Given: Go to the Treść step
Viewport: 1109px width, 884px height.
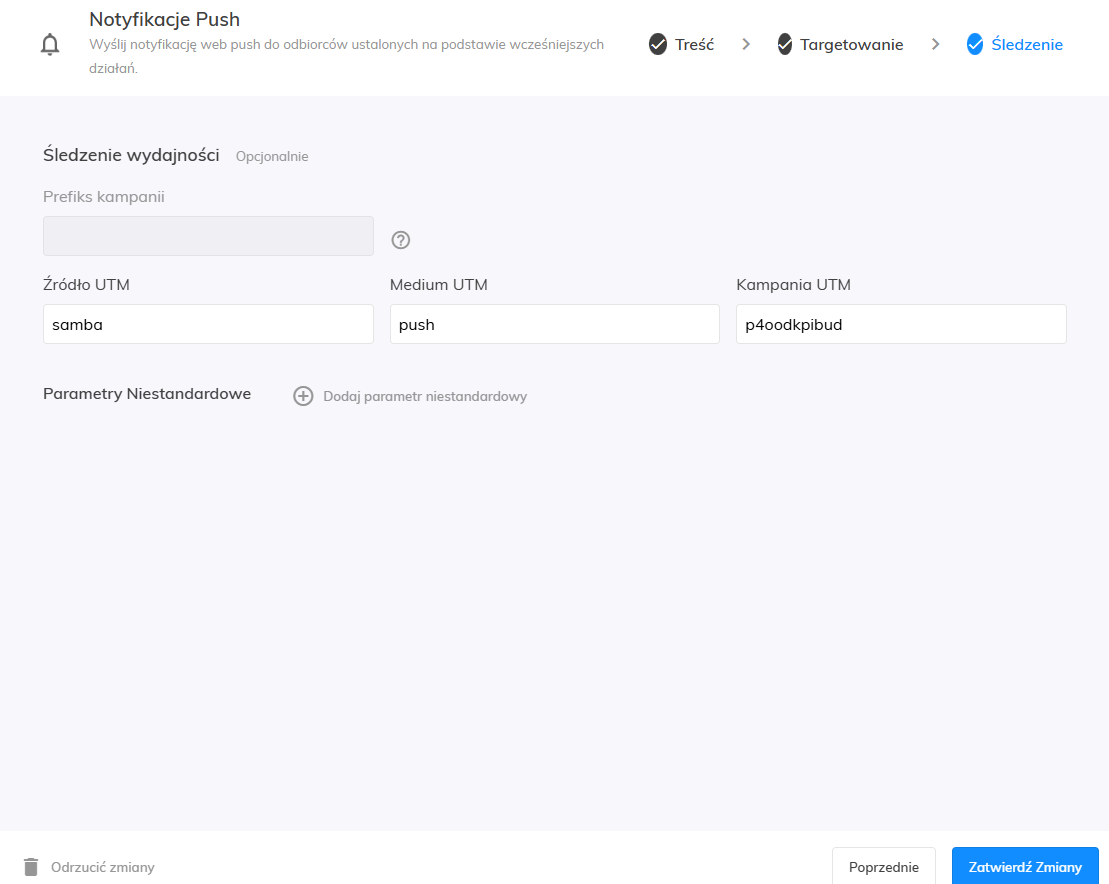Looking at the screenshot, I should pos(694,45).
